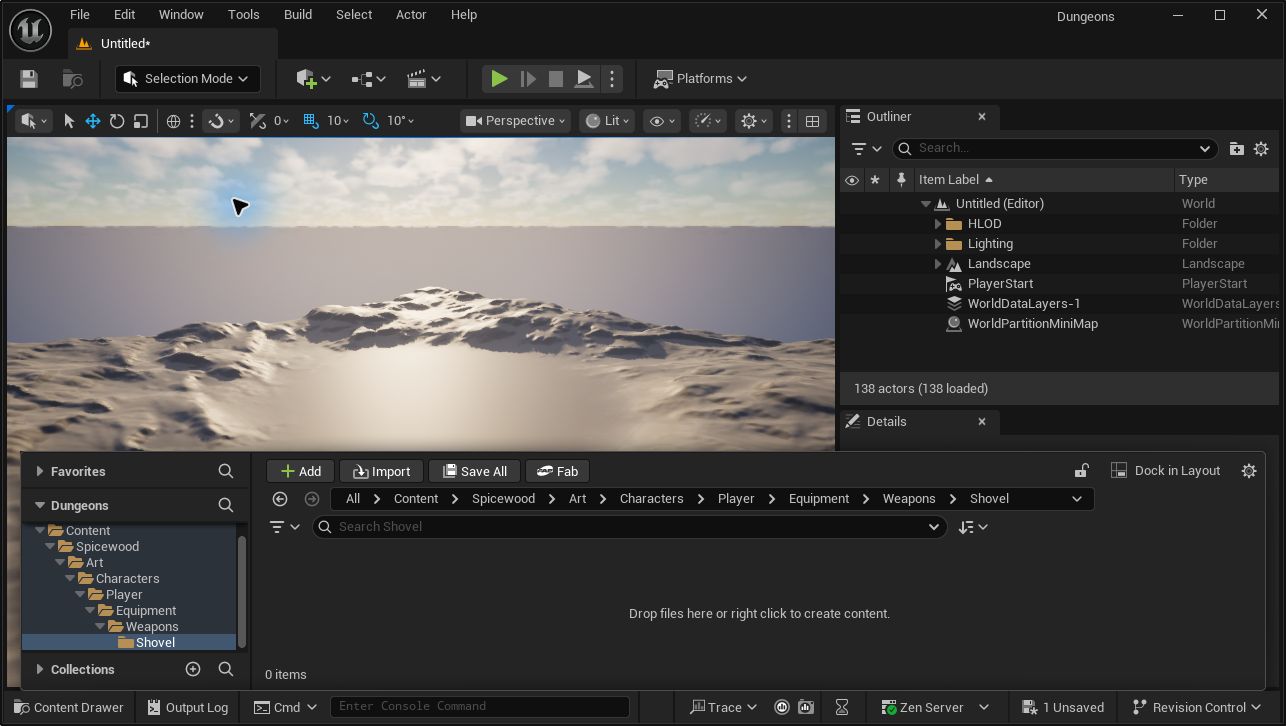Click the hourglass icon in the status bar
This screenshot has width=1286, height=726.
coord(842,707)
